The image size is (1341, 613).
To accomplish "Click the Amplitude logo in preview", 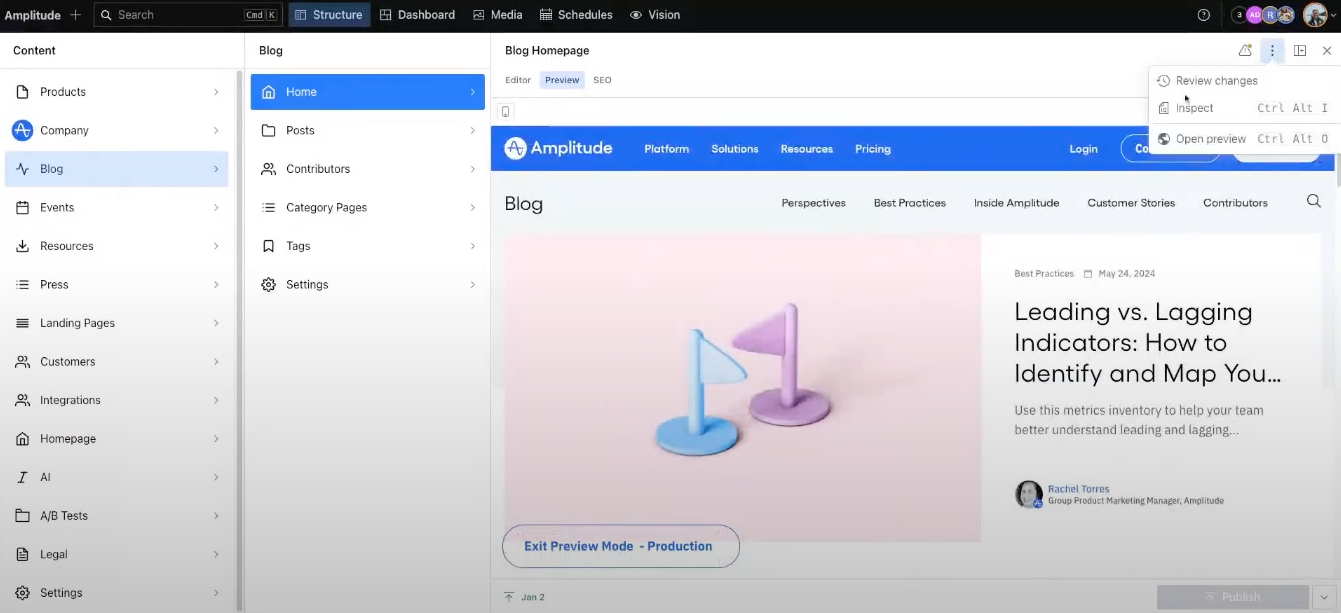I will [558, 148].
